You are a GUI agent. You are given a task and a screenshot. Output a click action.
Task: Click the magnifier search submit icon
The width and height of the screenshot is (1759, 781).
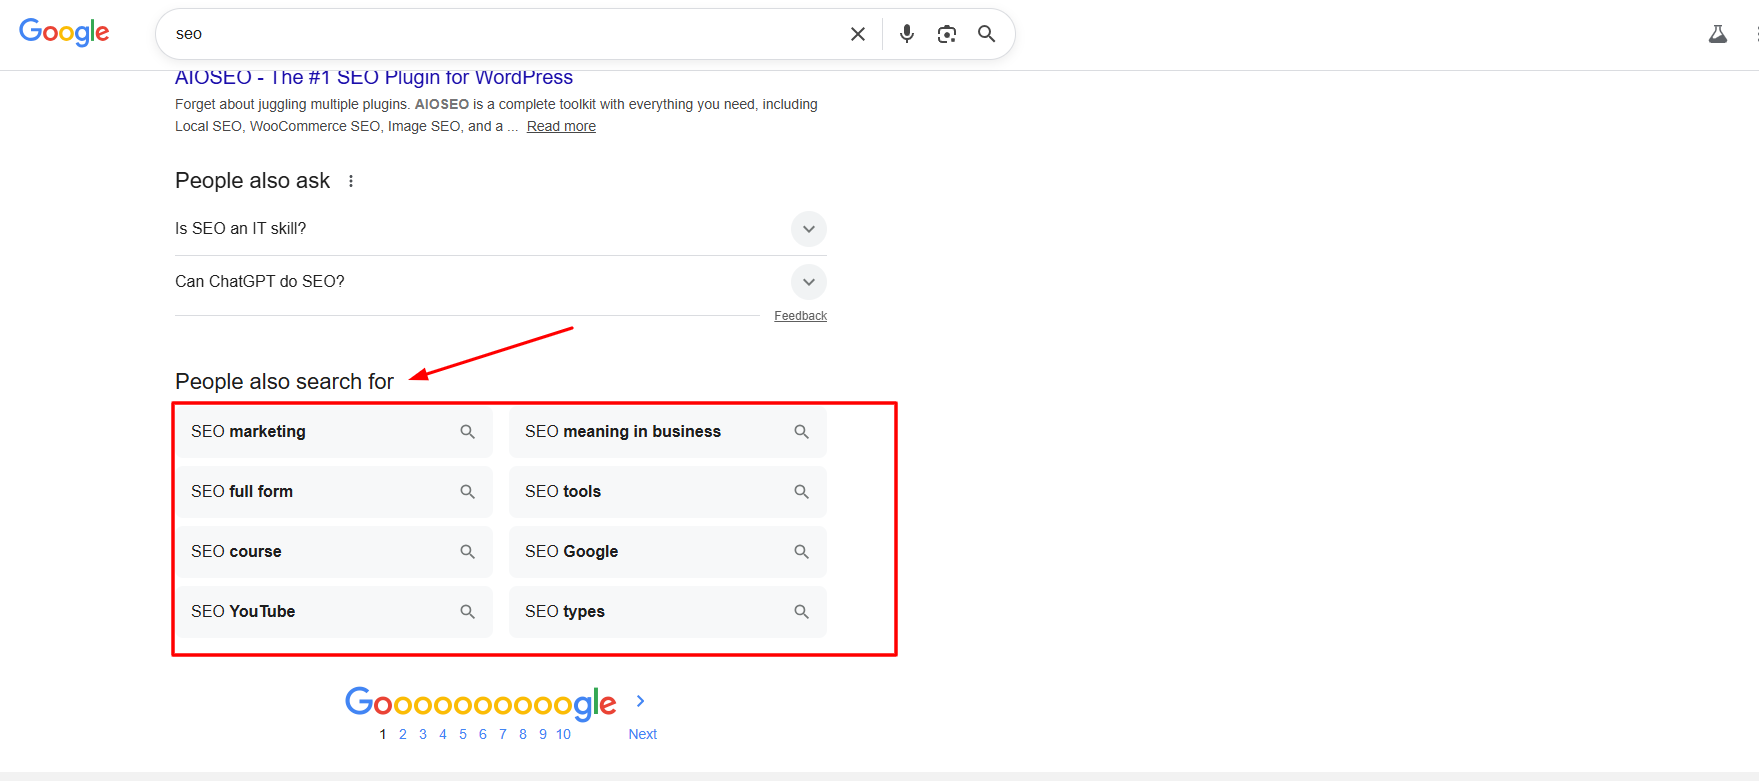tap(986, 34)
